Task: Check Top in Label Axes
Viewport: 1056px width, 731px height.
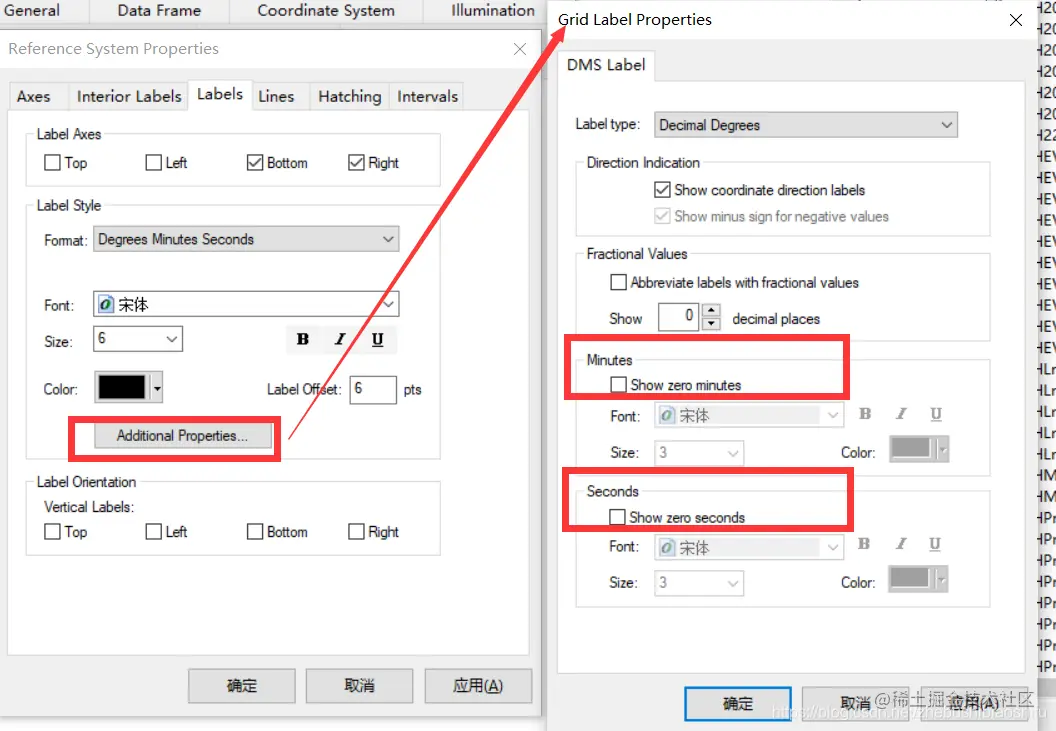Action: click(52, 162)
